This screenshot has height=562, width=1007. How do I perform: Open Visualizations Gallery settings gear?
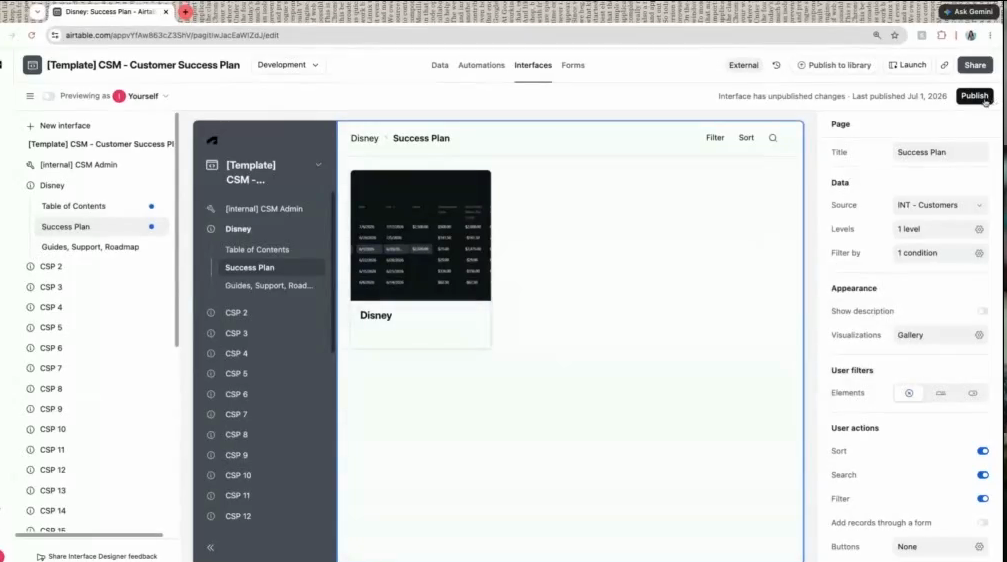click(x=979, y=335)
